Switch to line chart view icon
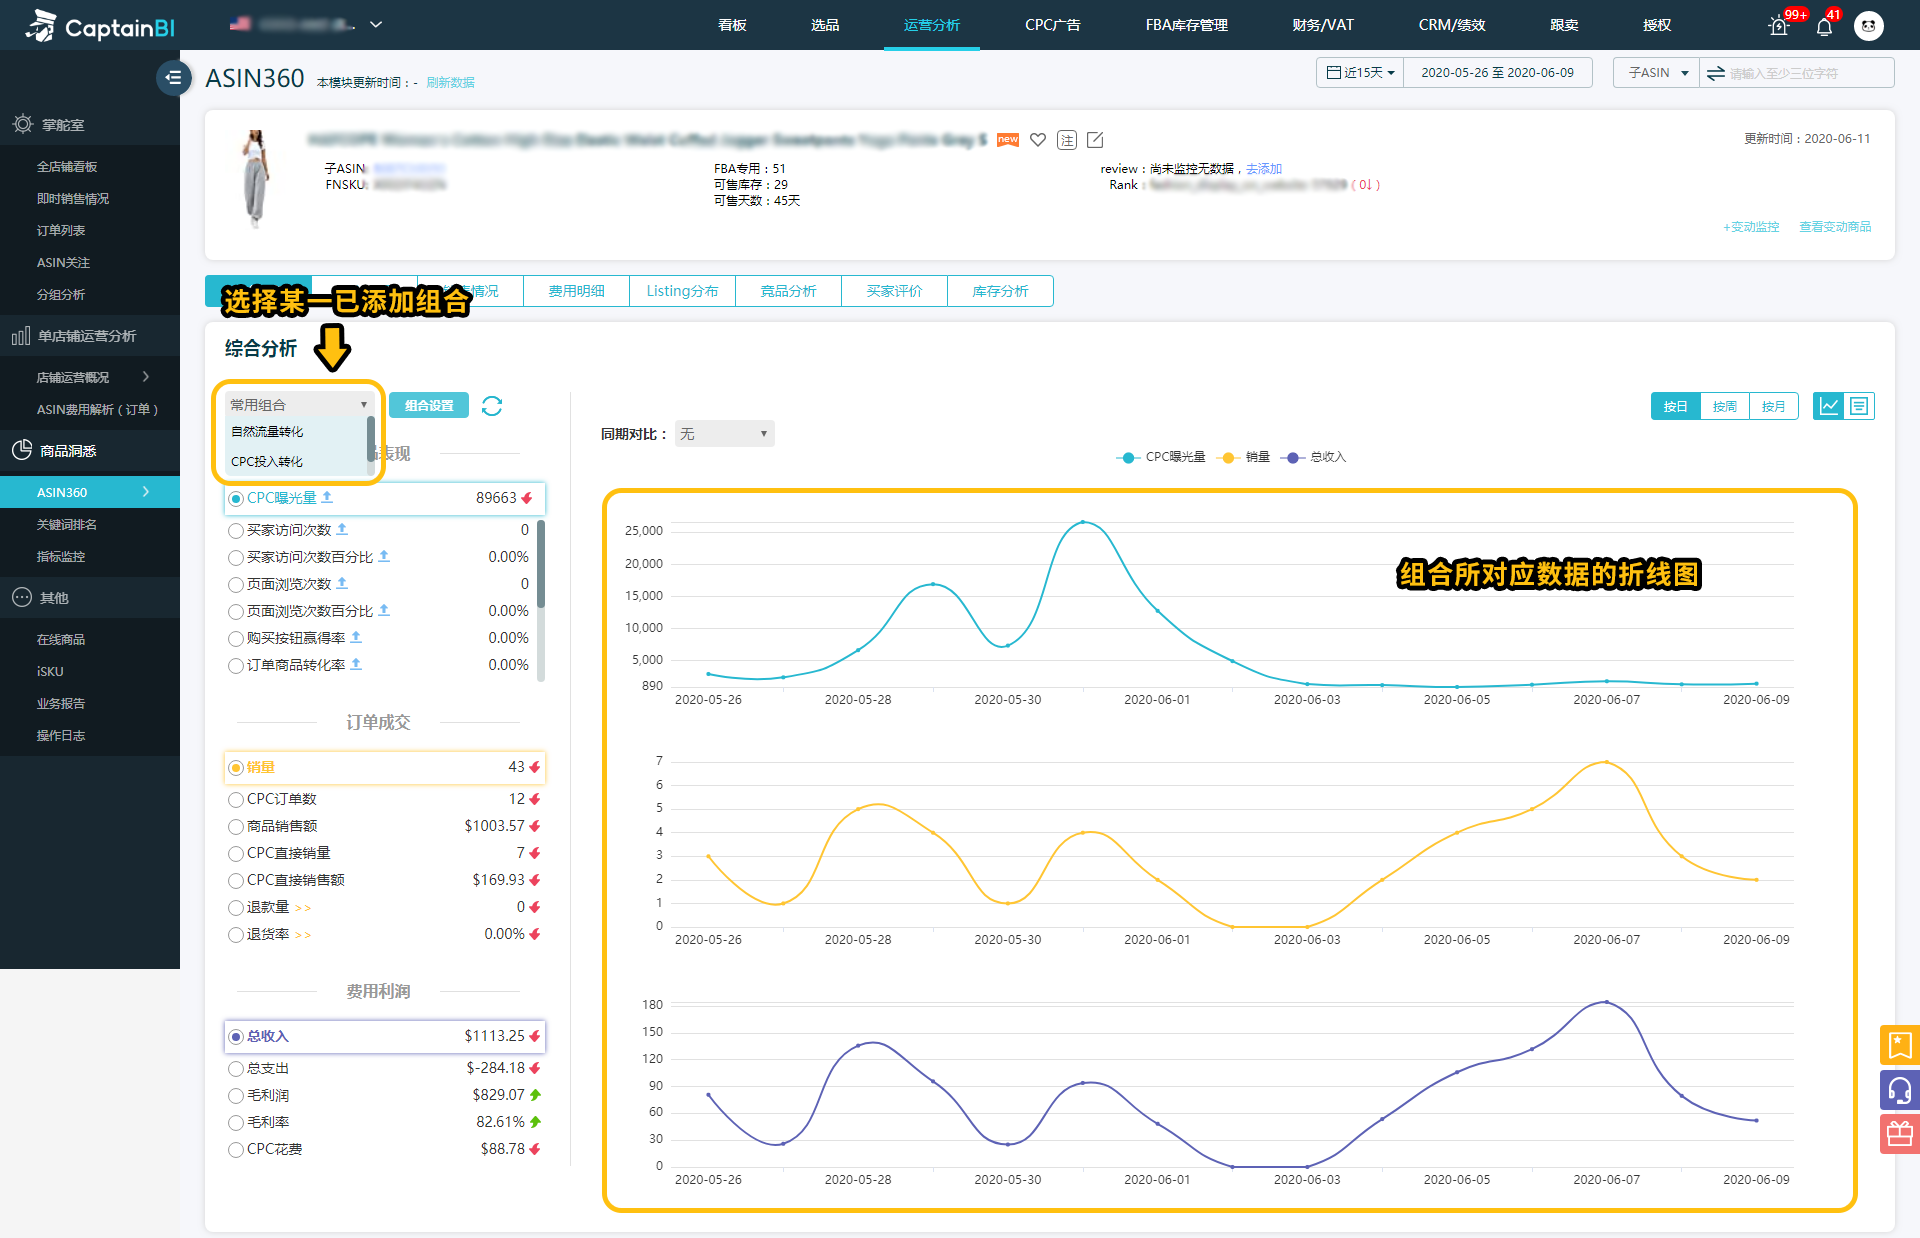This screenshot has height=1238, width=1920. coord(1829,406)
